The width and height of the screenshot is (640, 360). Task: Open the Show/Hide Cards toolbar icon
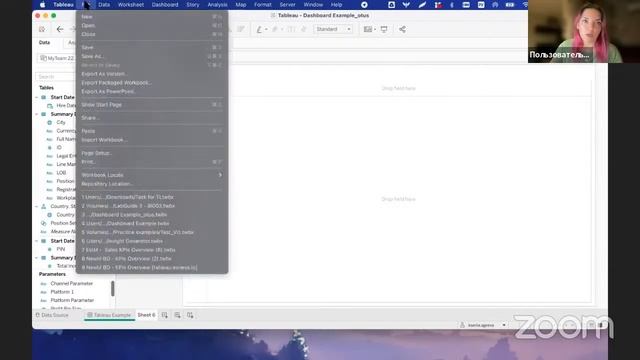(x=368, y=29)
